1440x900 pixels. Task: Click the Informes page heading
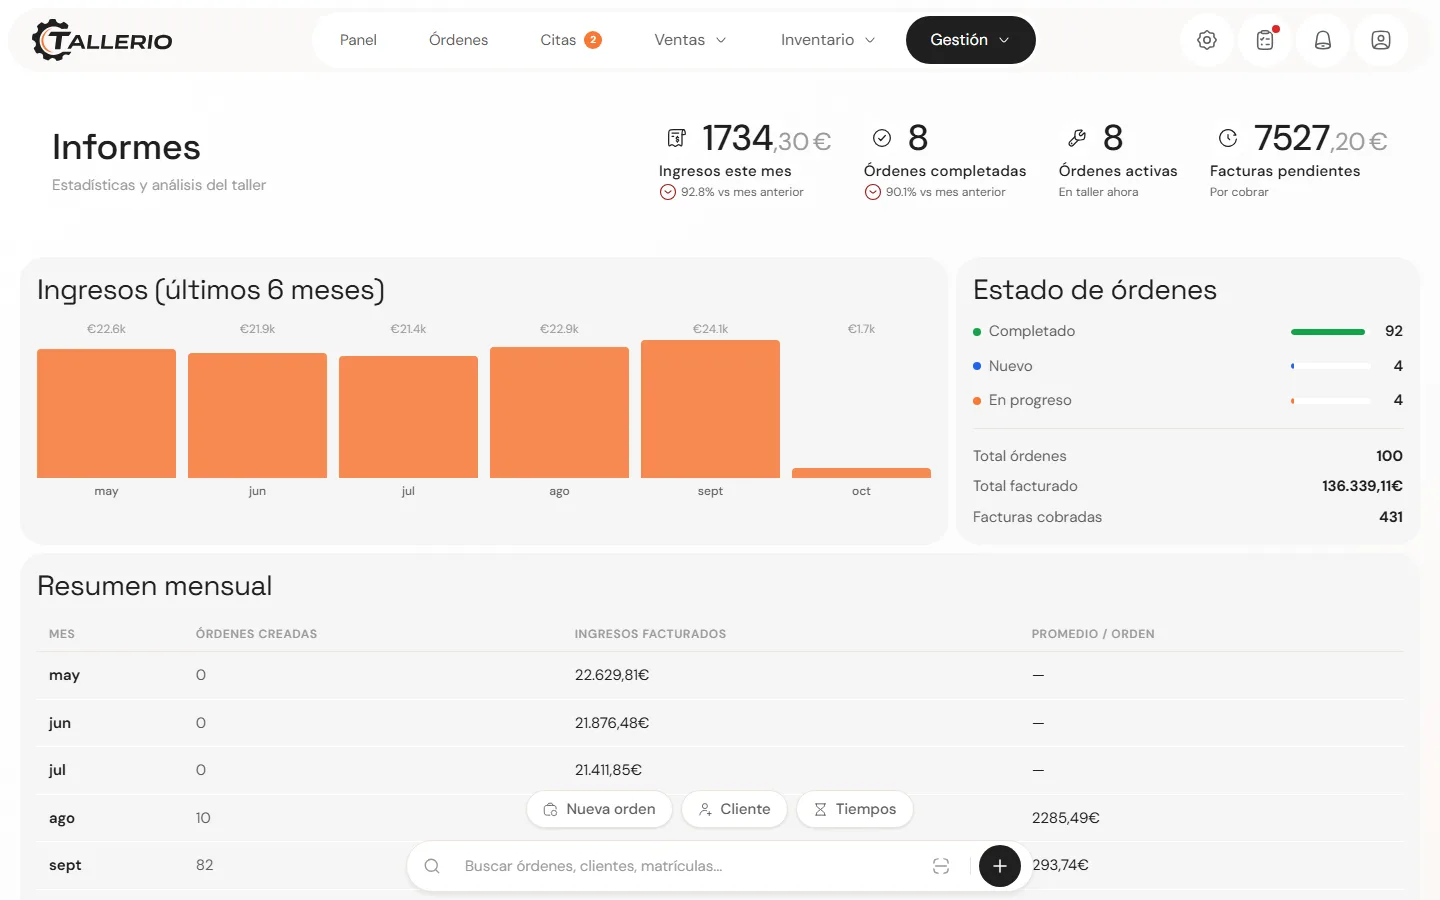126,147
